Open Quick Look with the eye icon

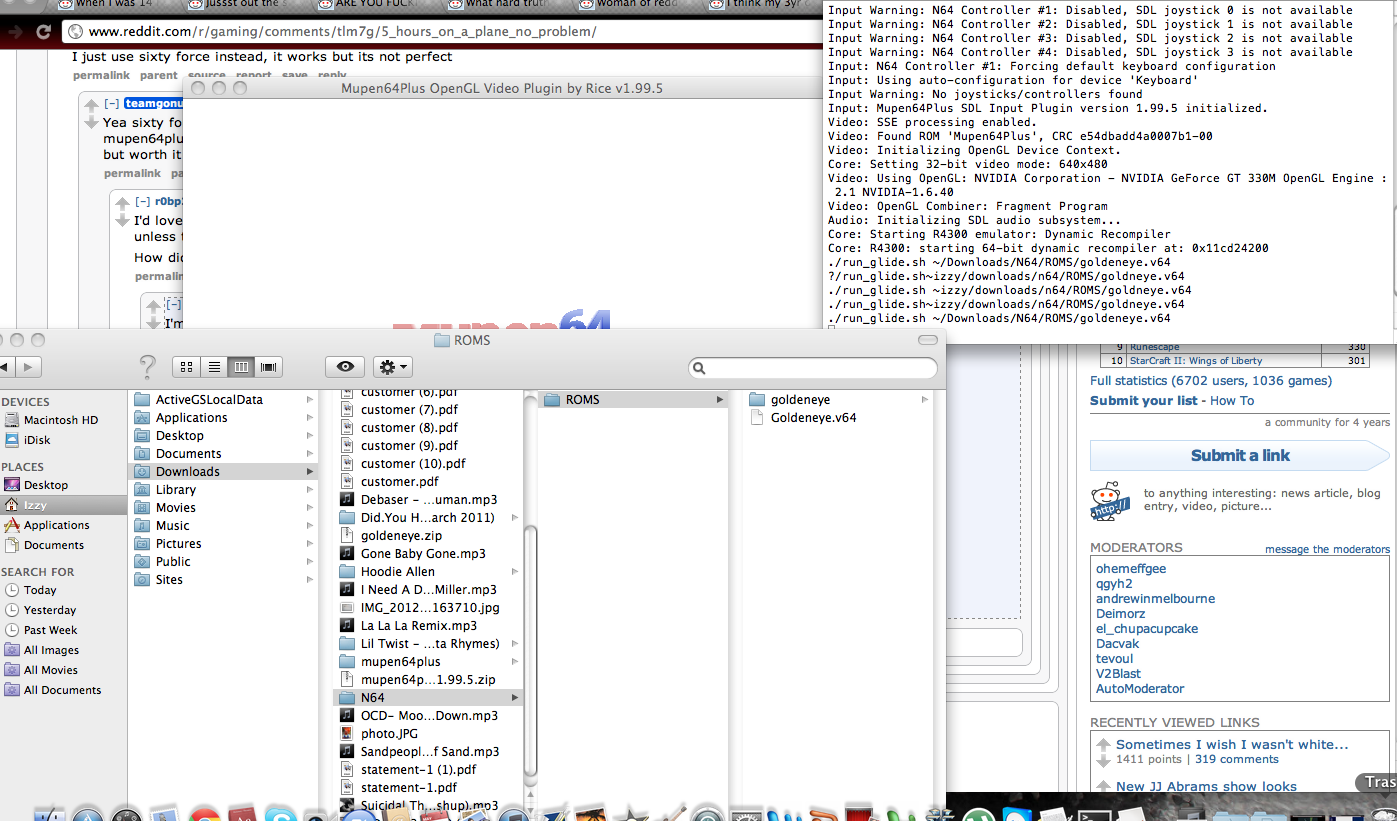(x=345, y=367)
